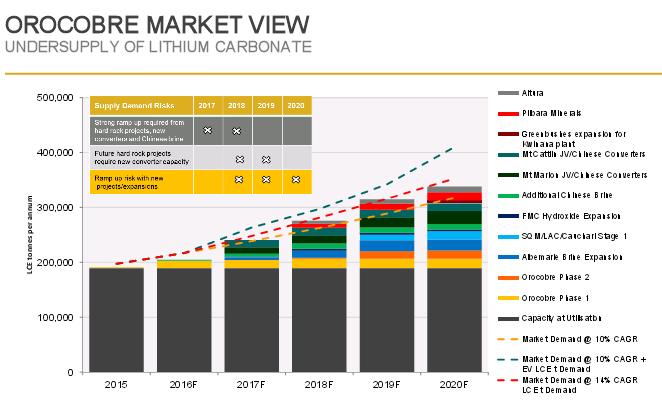Click the 0 y-axis label
Viewport: 662px width, 401px height.
71,373
